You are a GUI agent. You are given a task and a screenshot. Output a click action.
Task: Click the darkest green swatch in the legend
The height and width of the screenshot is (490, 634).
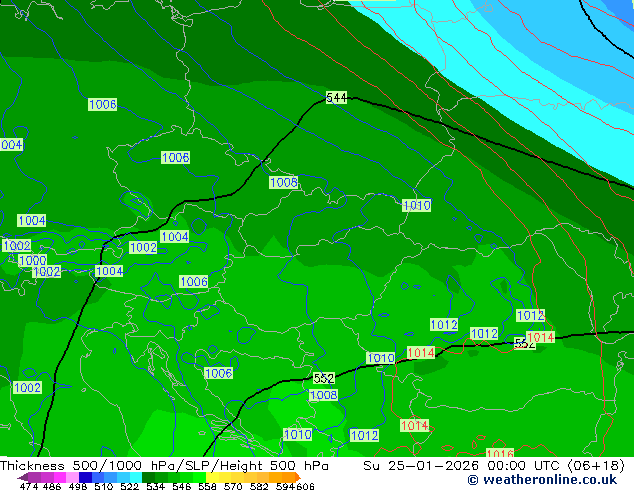click(148, 477)
